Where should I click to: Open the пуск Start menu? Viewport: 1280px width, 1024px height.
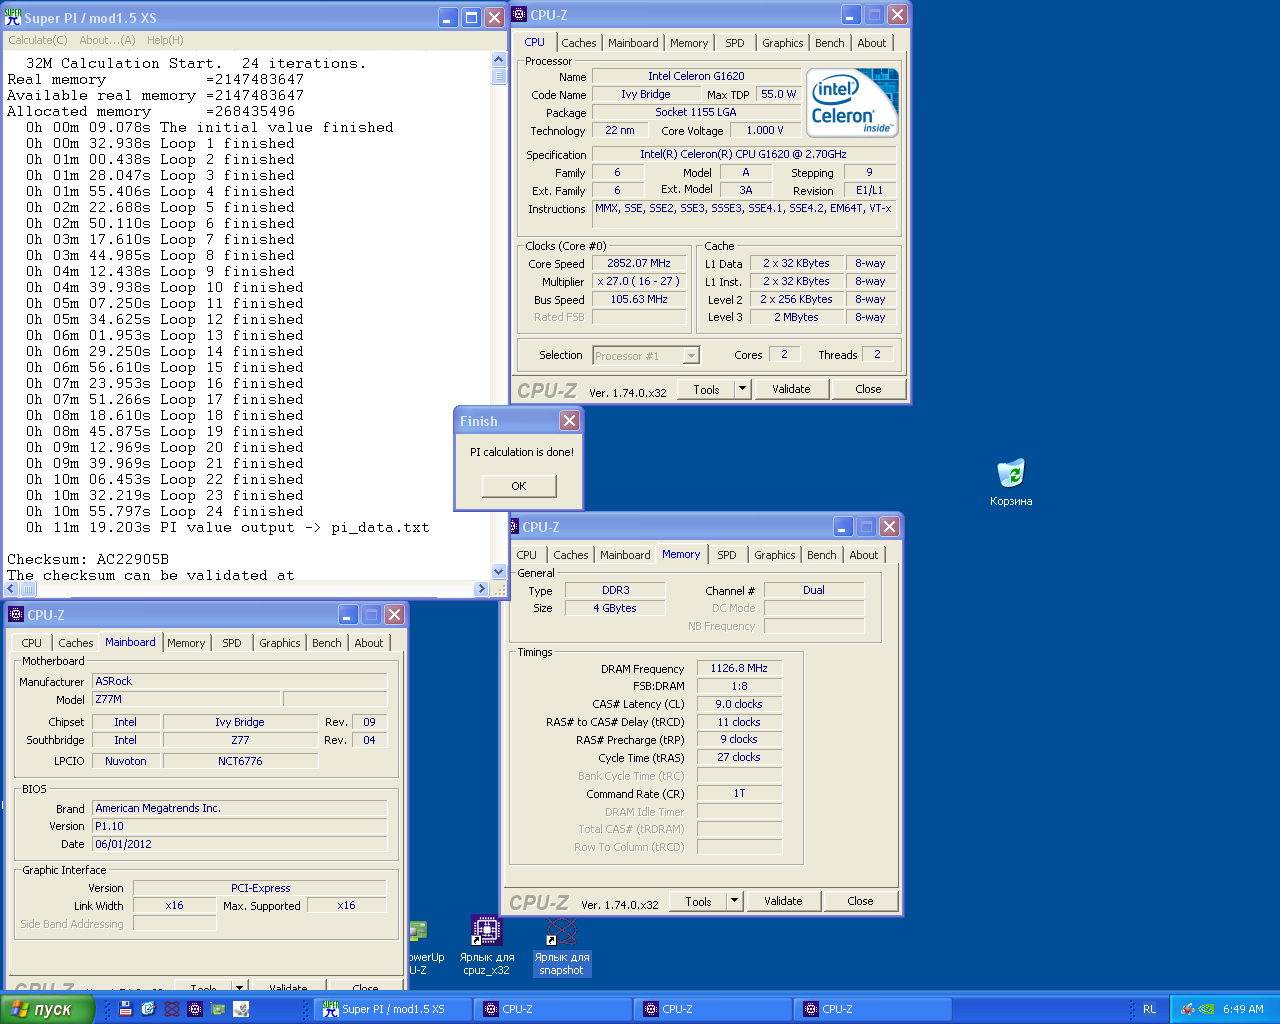(x=47, y=1009)
